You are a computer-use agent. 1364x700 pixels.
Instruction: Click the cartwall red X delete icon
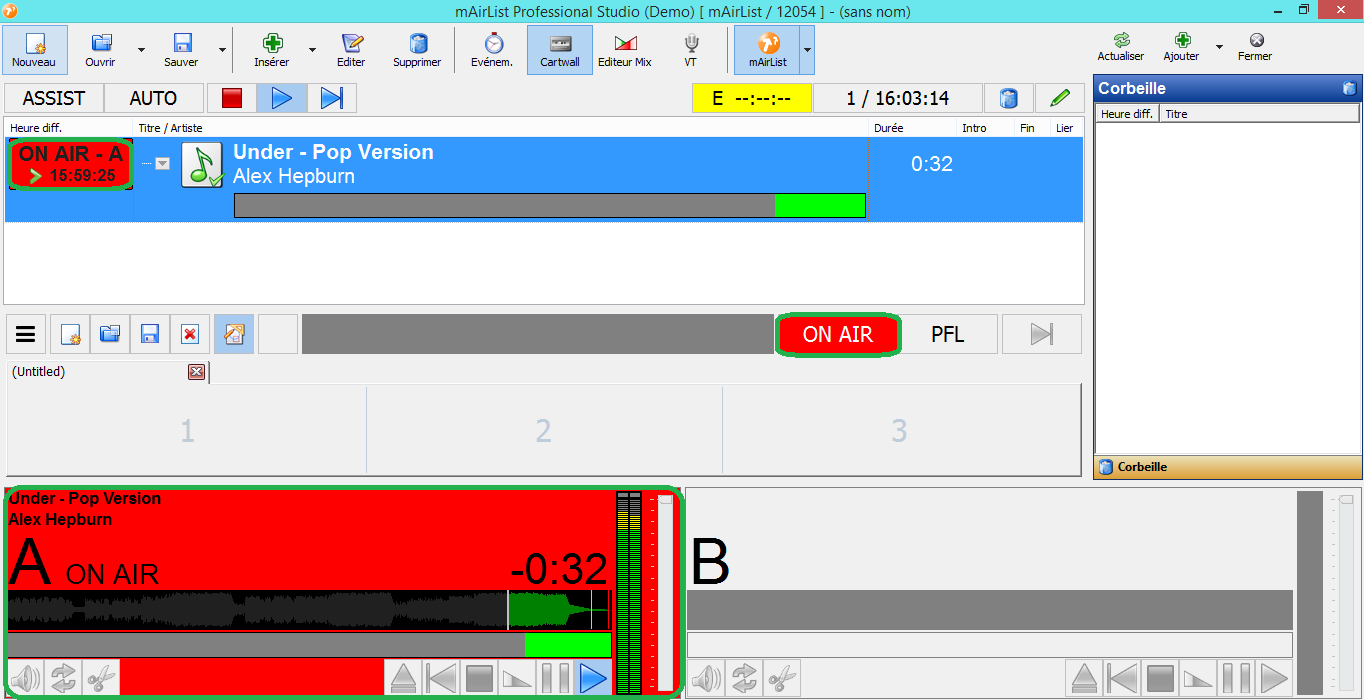click(x=189, y=334)
